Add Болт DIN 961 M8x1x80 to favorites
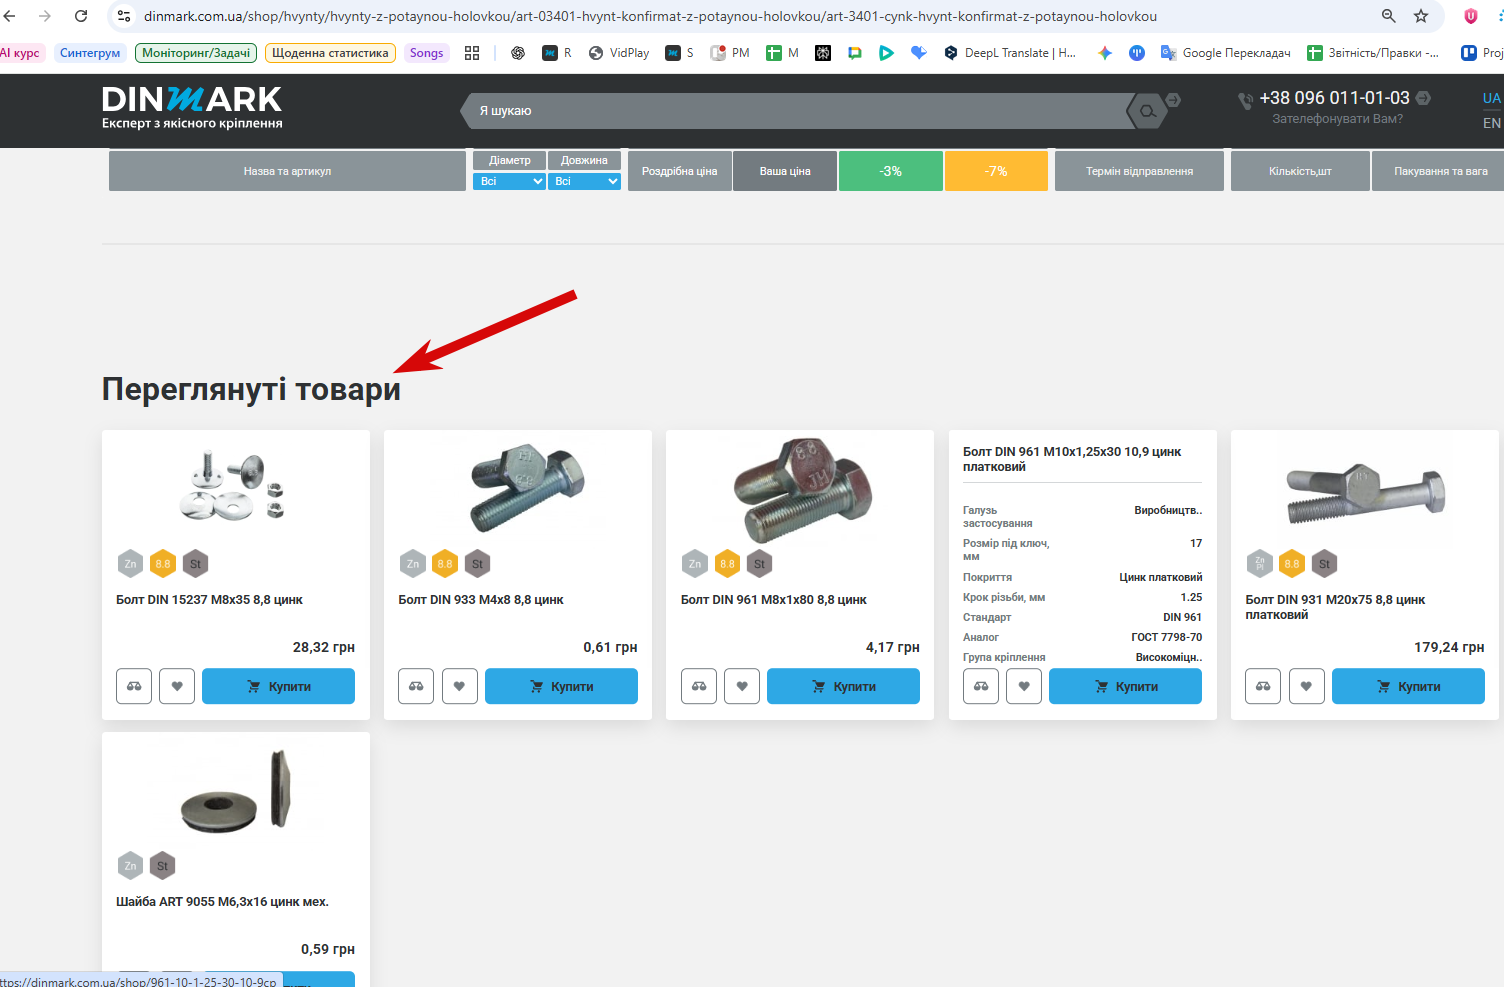 (x=742, y=686)
